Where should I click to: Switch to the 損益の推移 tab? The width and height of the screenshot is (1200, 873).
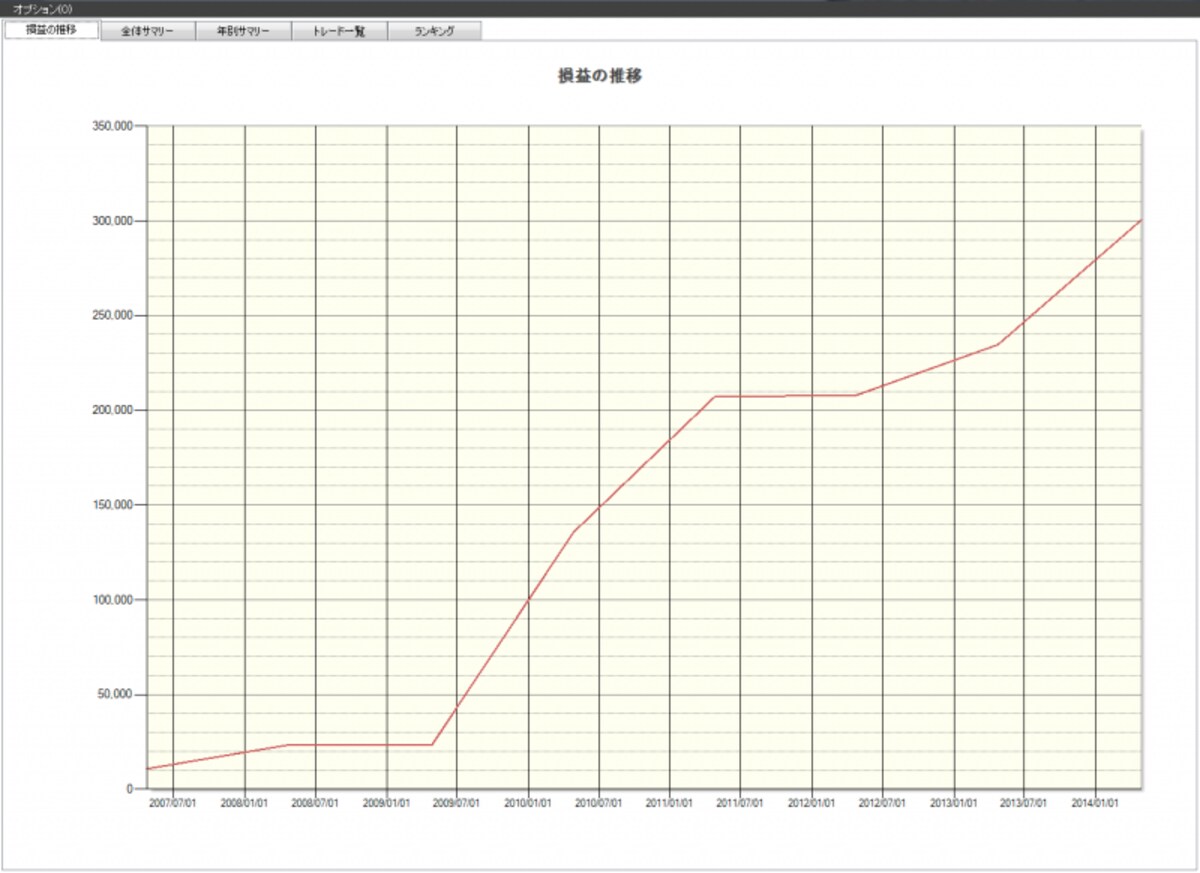(x=51, y=30)
